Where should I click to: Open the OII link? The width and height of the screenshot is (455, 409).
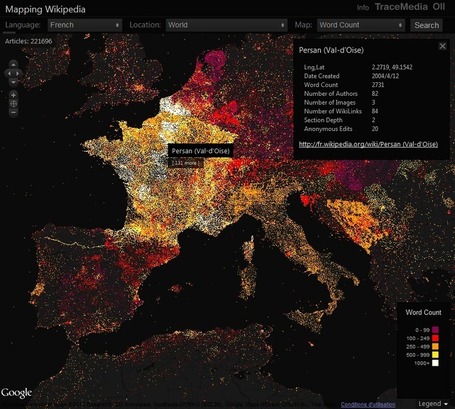pyautogui.click(x=439, y=7)
